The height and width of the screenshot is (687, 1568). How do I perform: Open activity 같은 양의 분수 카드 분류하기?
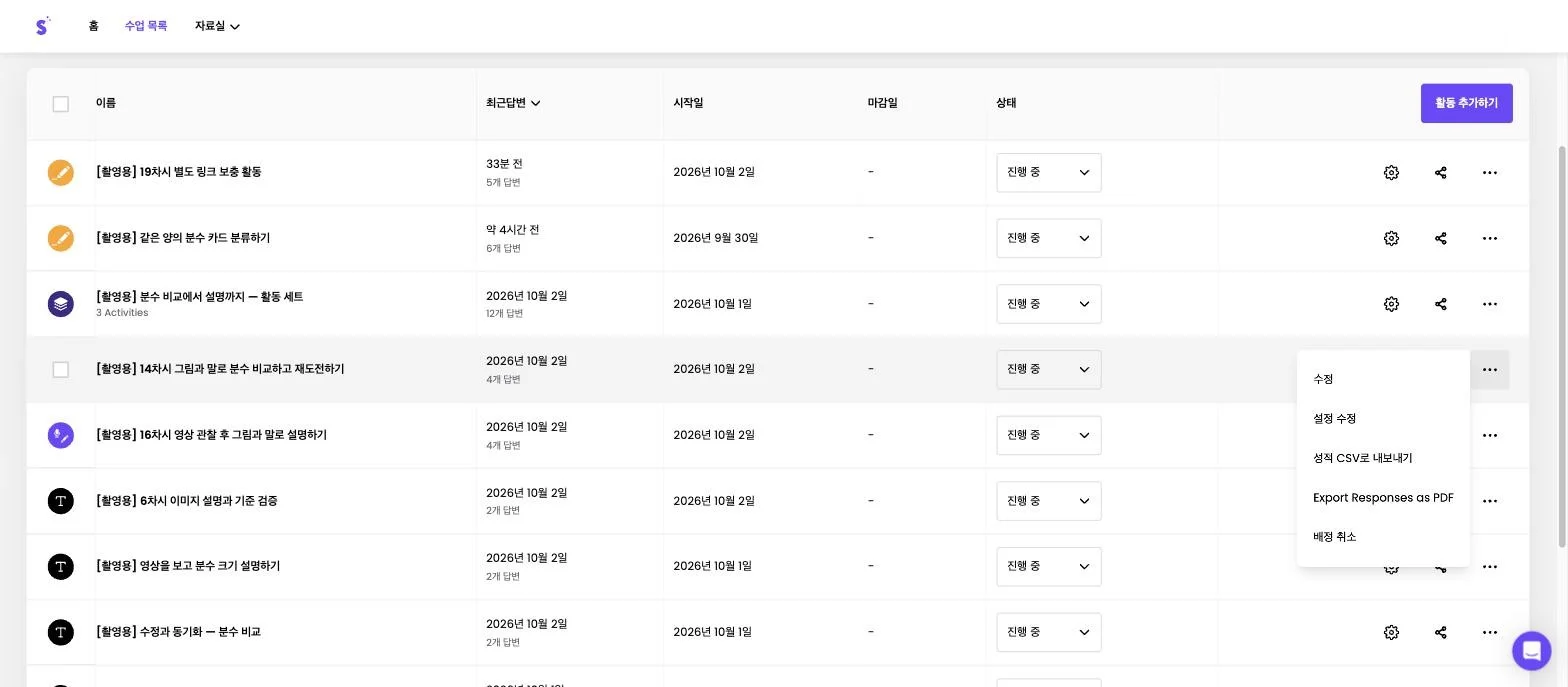[x=183, y=238]
